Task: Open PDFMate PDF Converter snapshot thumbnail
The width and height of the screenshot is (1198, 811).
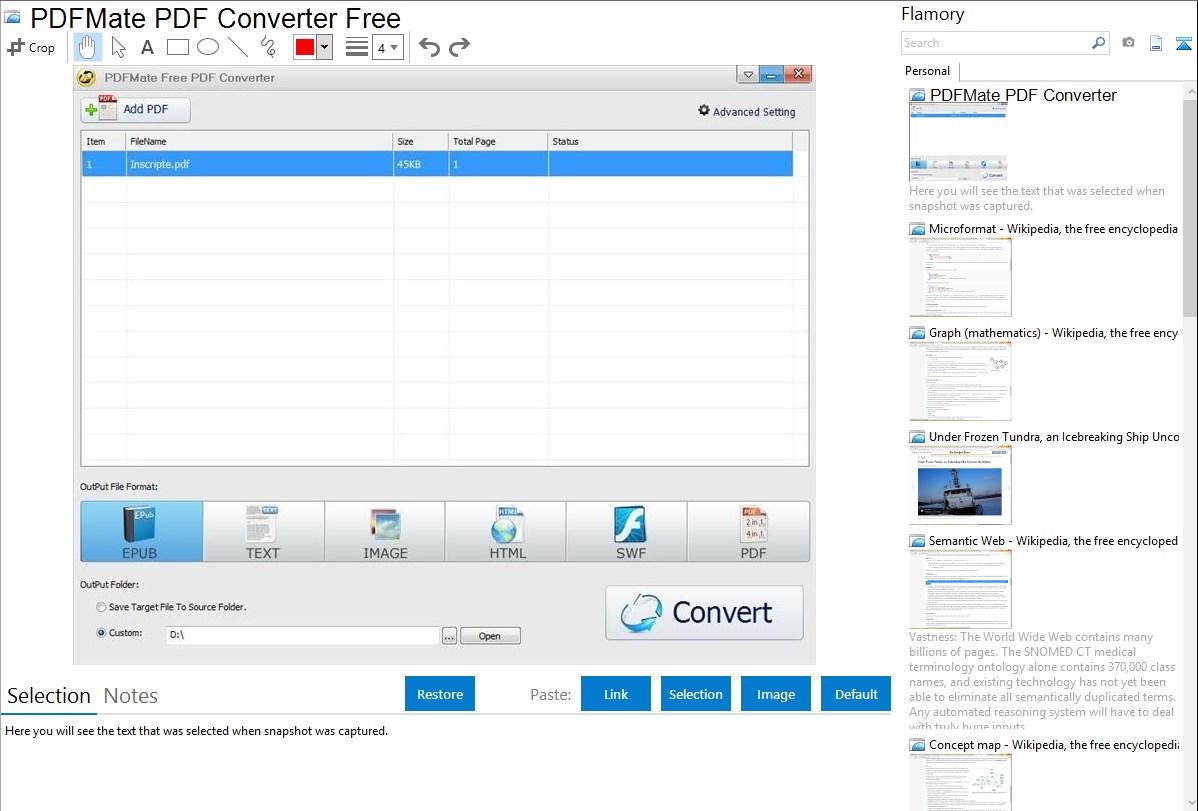Action: [958, 143]
